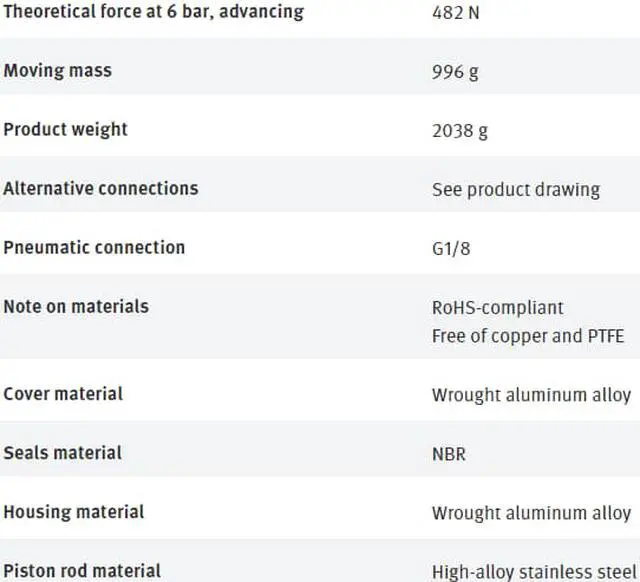Select the NBR seals value
Image resolution: width=640 pixels, height=582 pixels.
tap(448, 454)
